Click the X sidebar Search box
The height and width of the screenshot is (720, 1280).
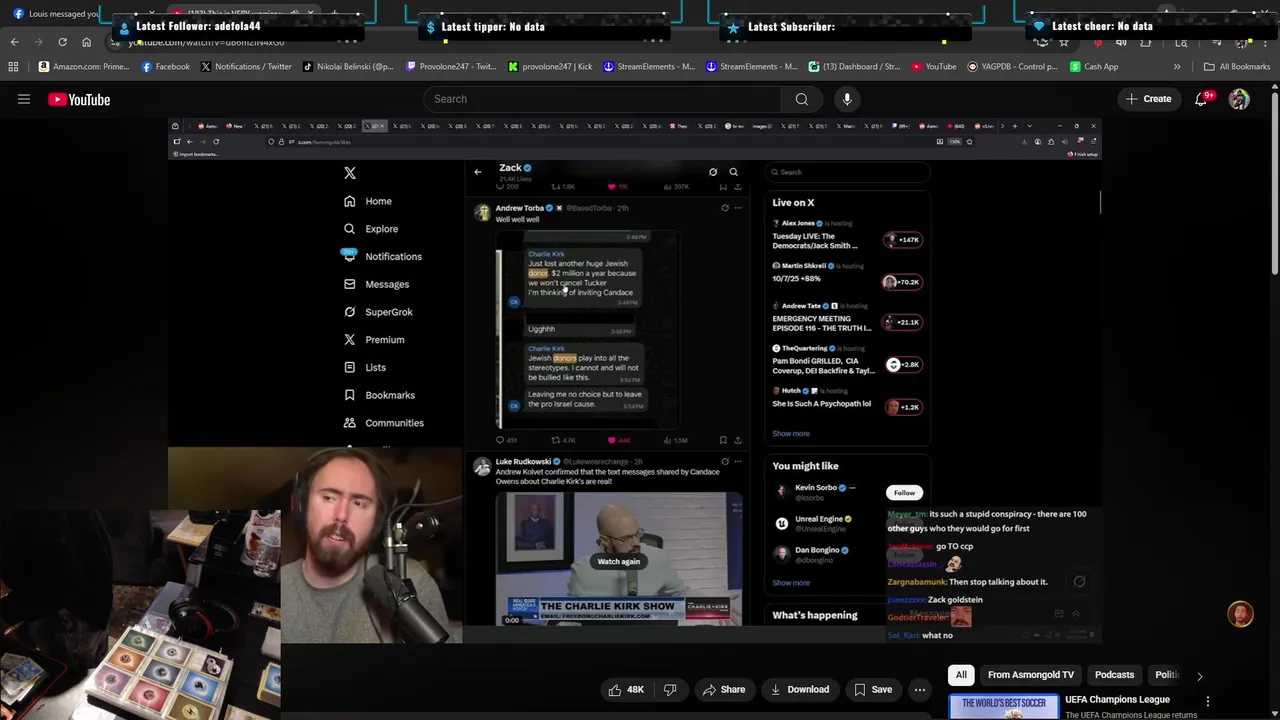[x=848, y=172]
